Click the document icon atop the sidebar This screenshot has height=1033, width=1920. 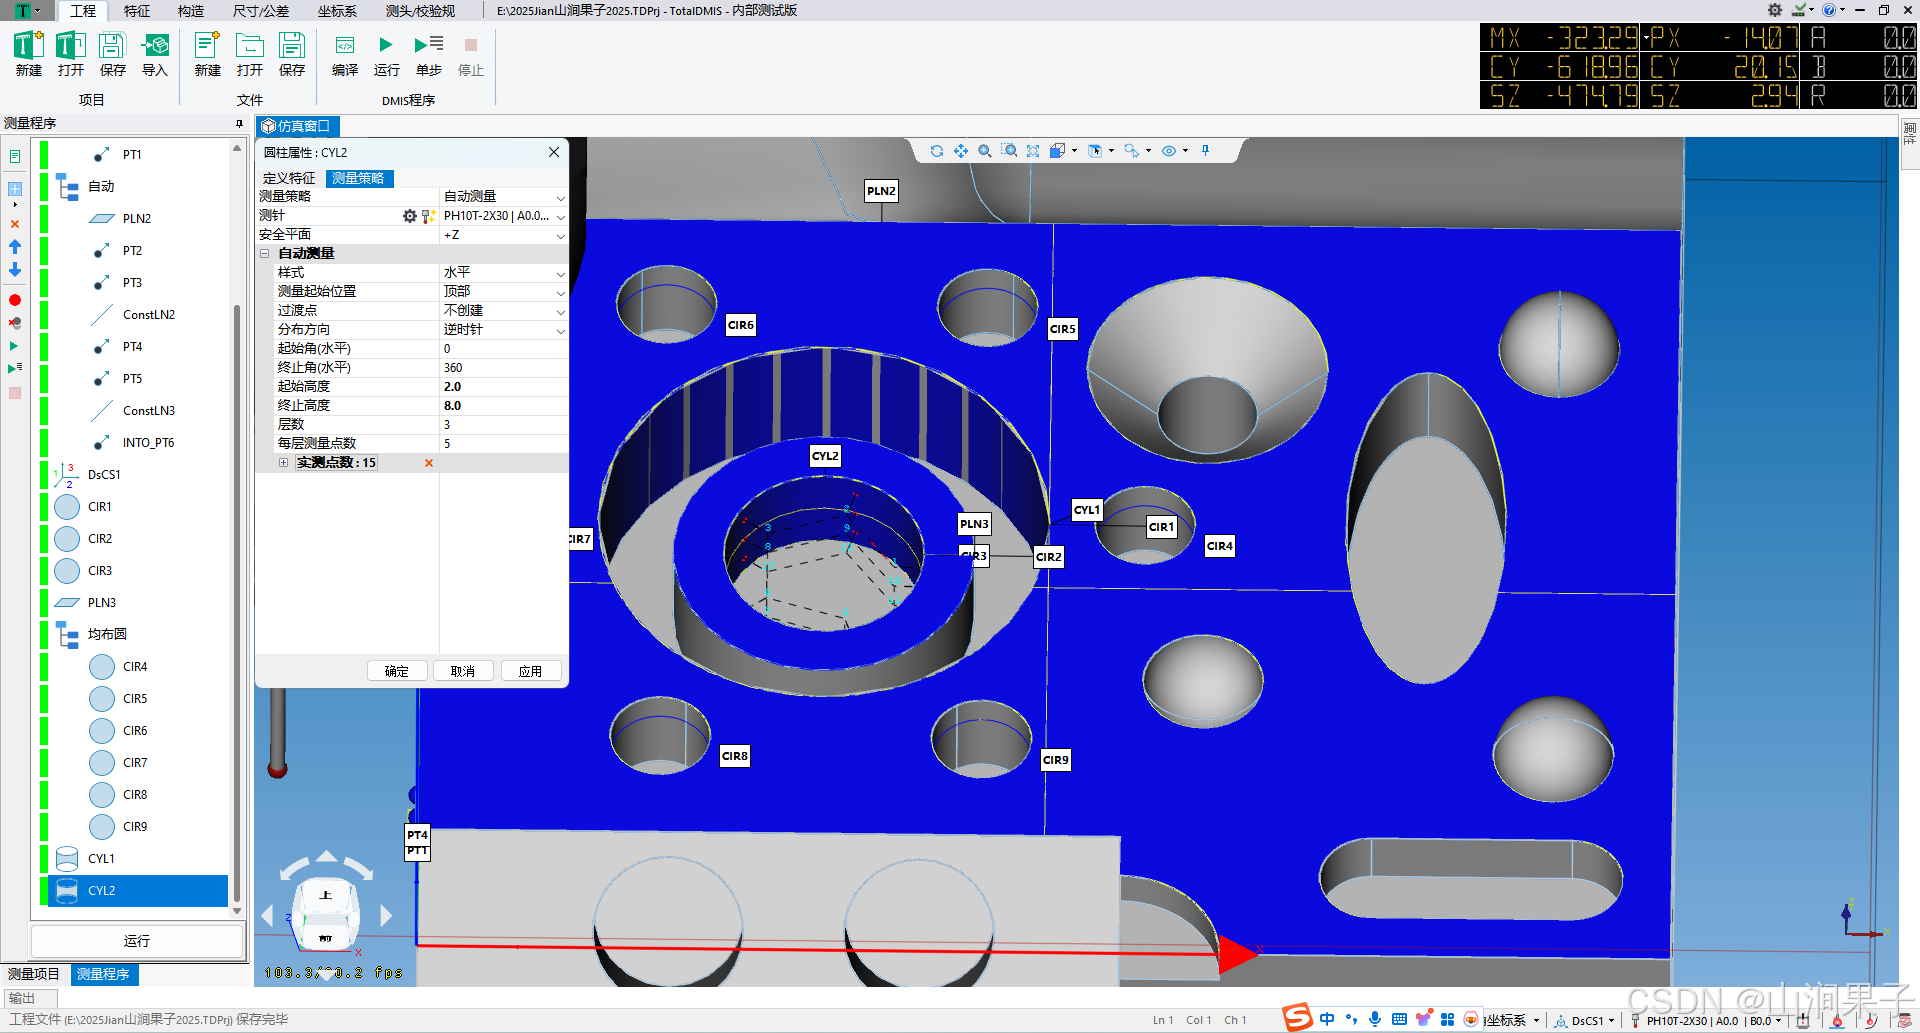tap(15, 156)
